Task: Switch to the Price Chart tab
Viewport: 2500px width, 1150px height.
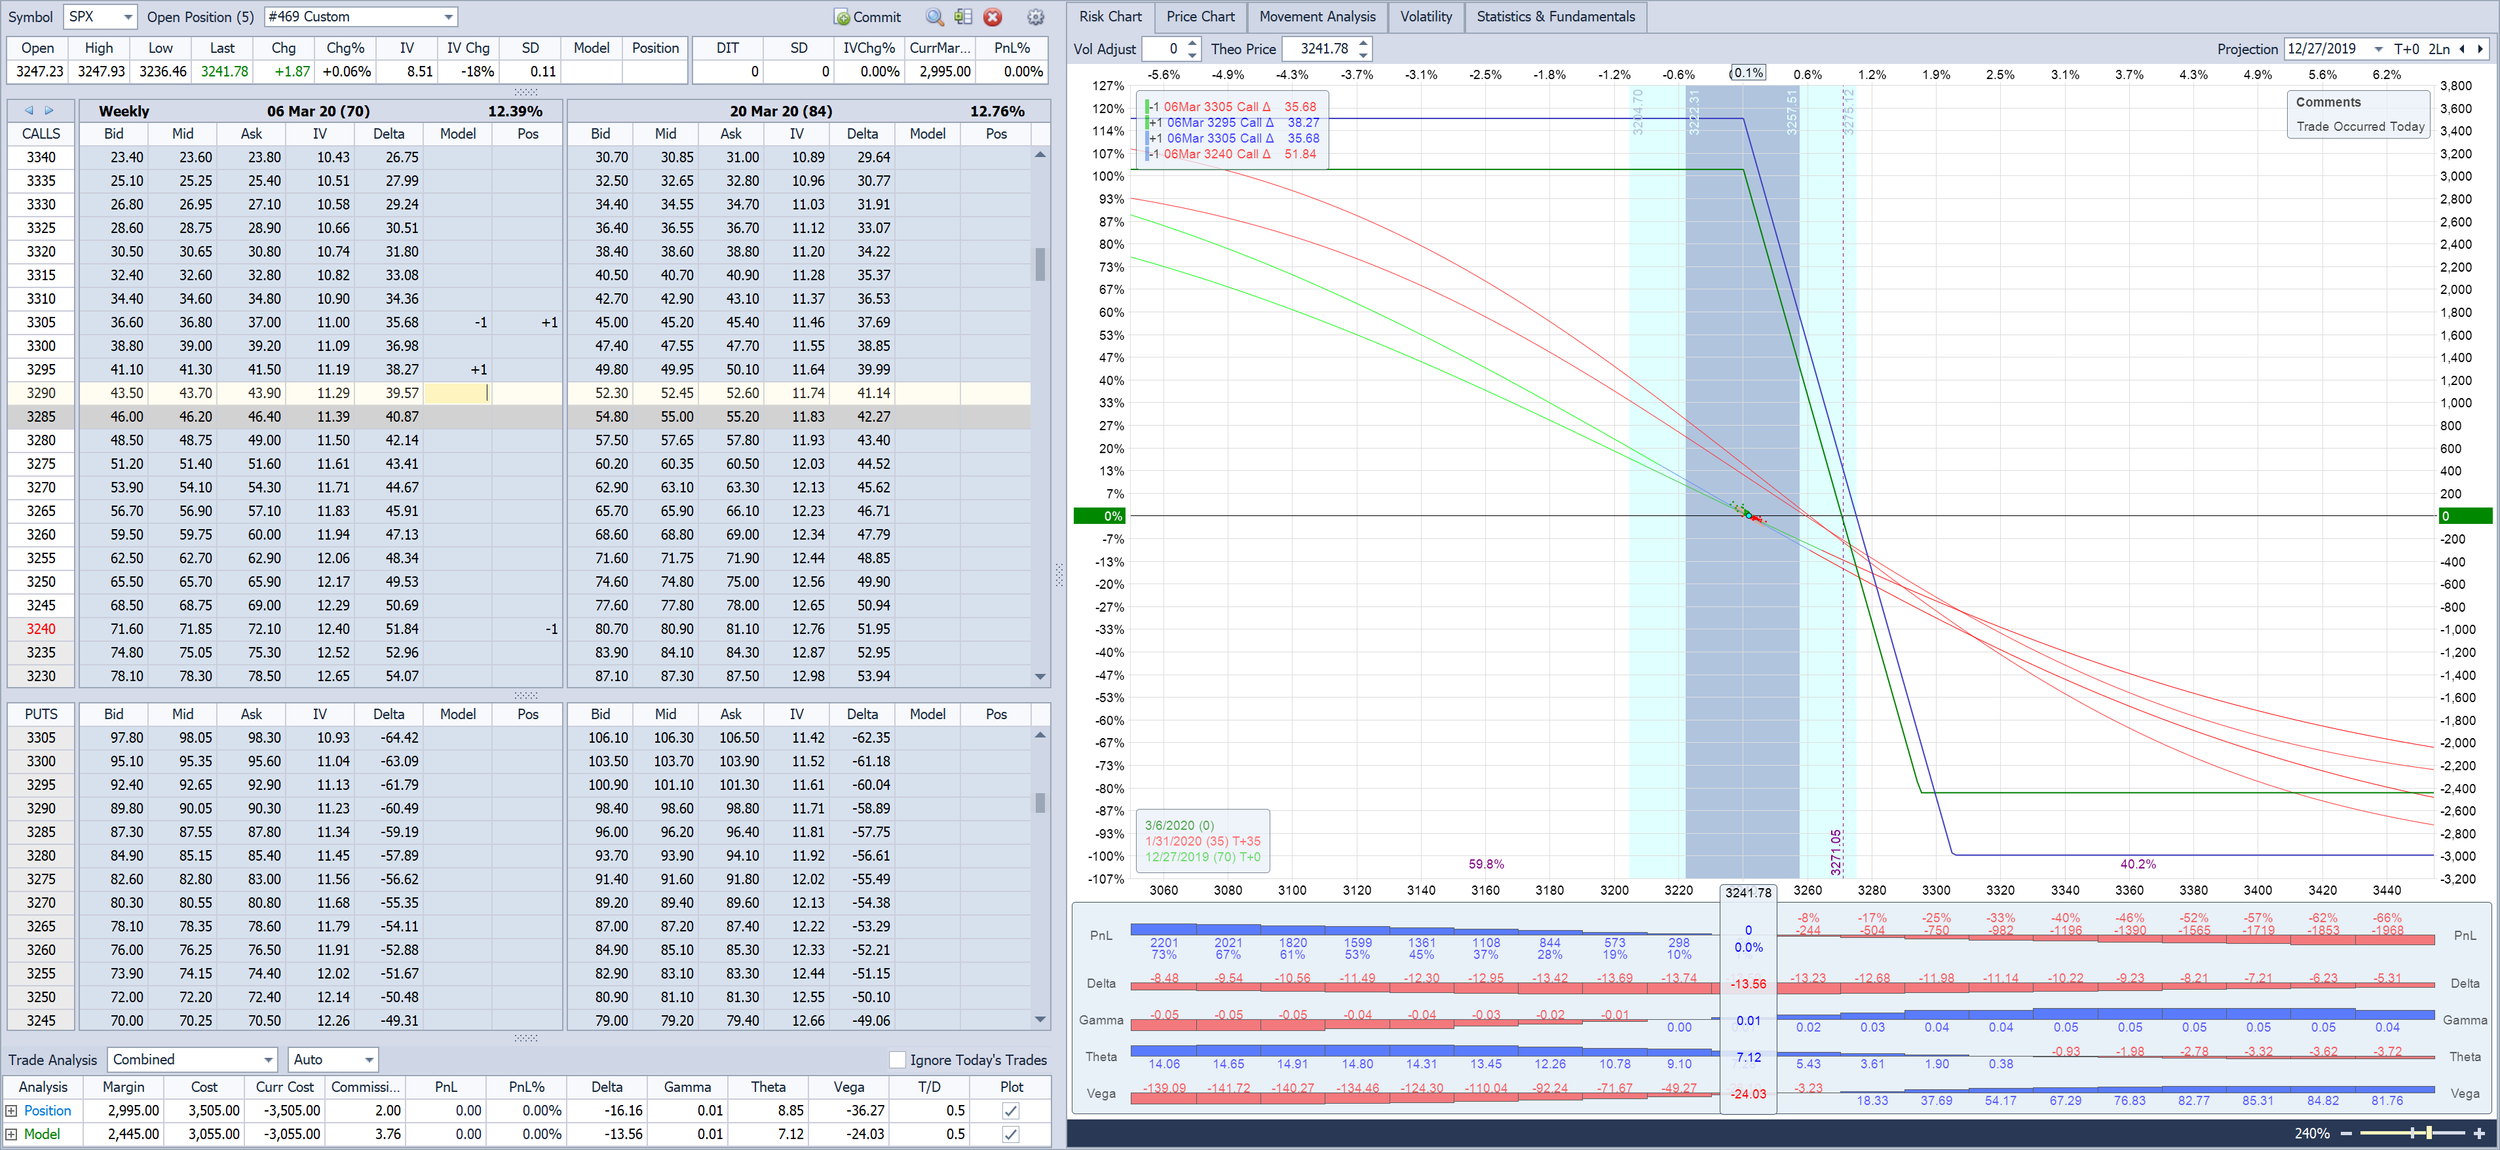Action: (1200, 17)
